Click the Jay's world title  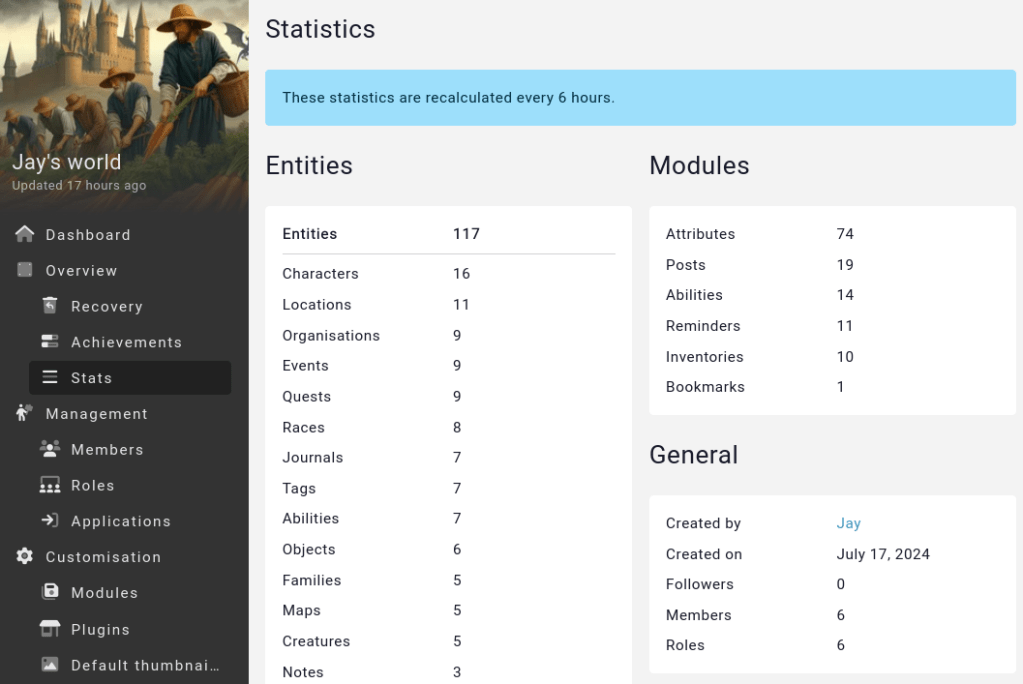pyautogui.click(x=67, y=161)
